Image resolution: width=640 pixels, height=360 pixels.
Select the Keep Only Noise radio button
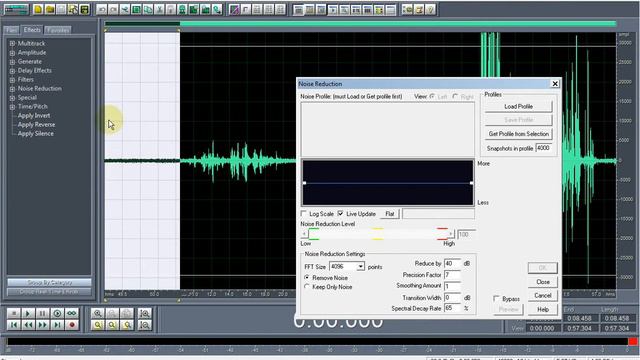pos(307,287)
